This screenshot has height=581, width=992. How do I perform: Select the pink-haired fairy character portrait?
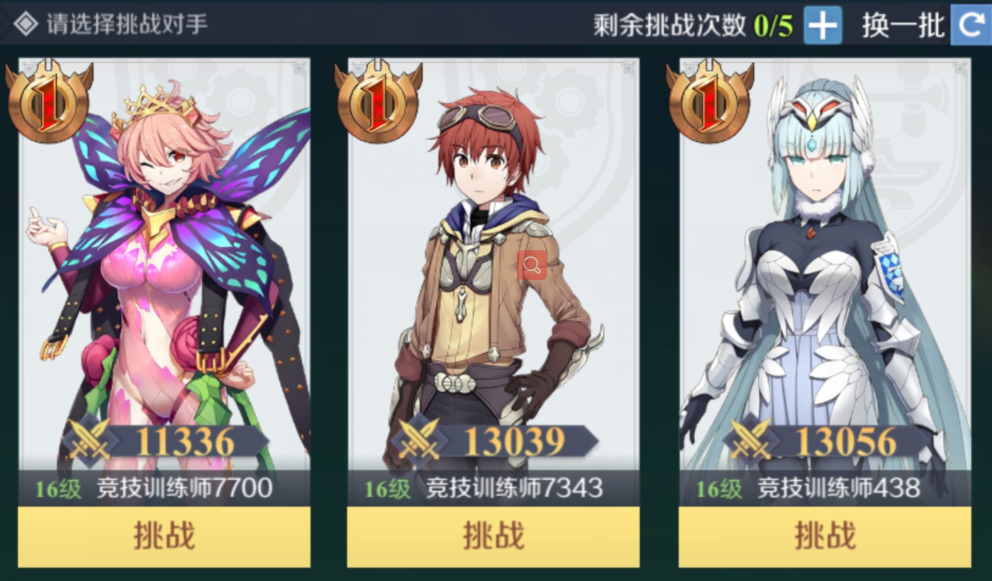click(x=164, y=266)
